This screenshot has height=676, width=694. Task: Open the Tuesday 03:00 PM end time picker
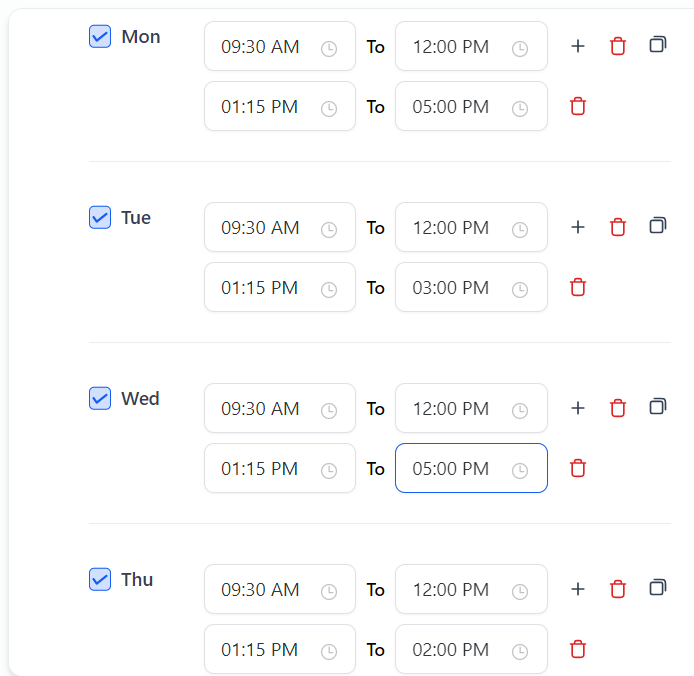(x=520, y=289)
